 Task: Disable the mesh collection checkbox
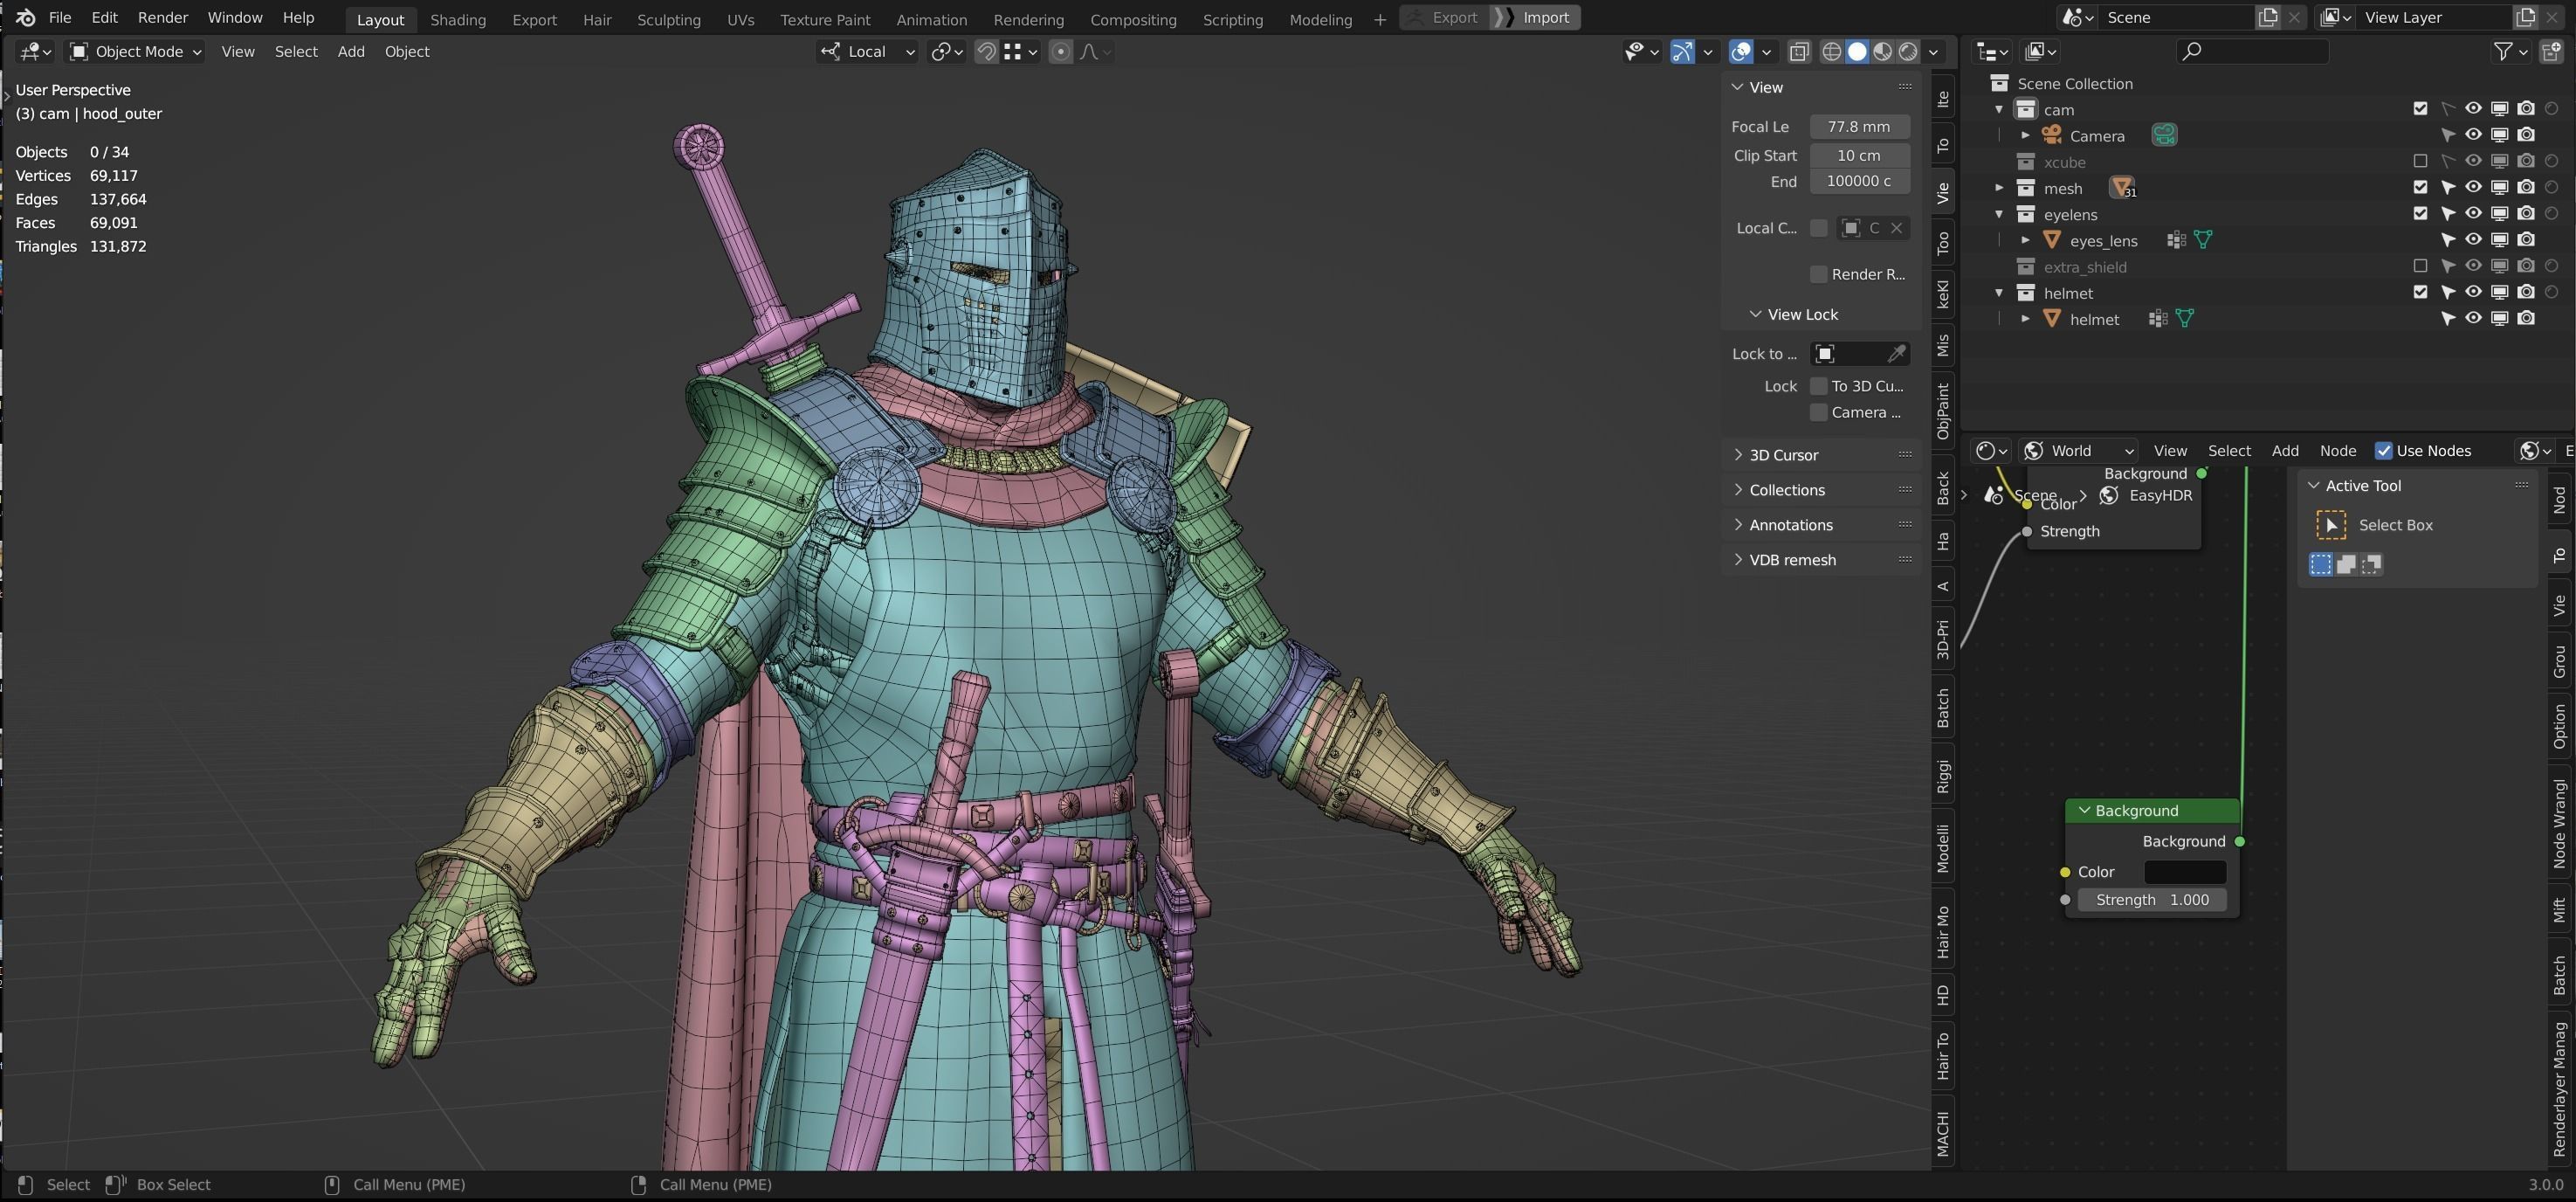(2420, 187)
